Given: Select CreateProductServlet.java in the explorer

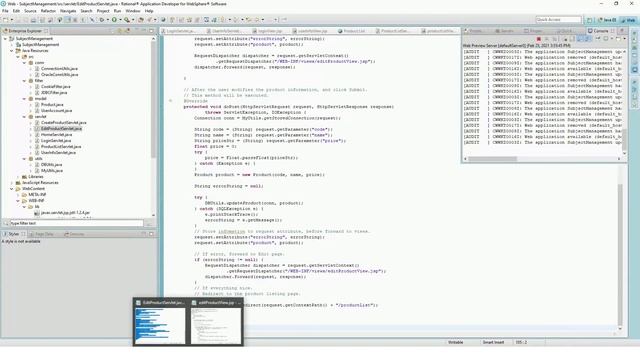Looking at the screenshot, I should pyautogui.click(x=63, y=122).
